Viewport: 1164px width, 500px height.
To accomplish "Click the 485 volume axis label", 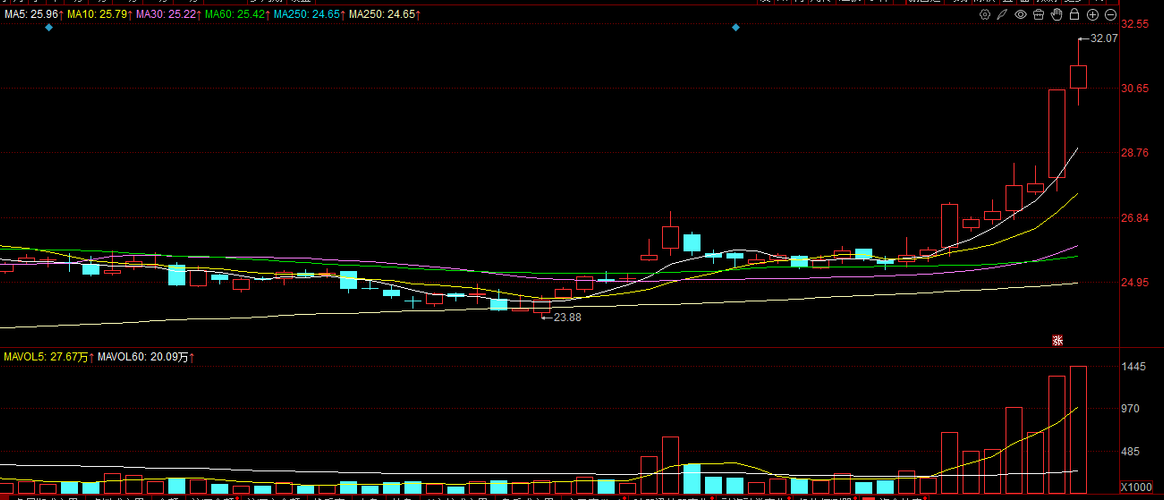I will [1130, 451].
